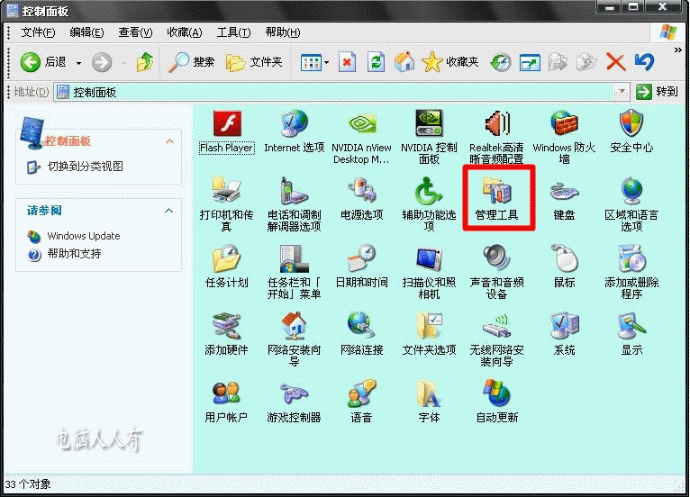690x497 pixels.
Task: Click 切换到分类视图 link
Action: (85, 166)
